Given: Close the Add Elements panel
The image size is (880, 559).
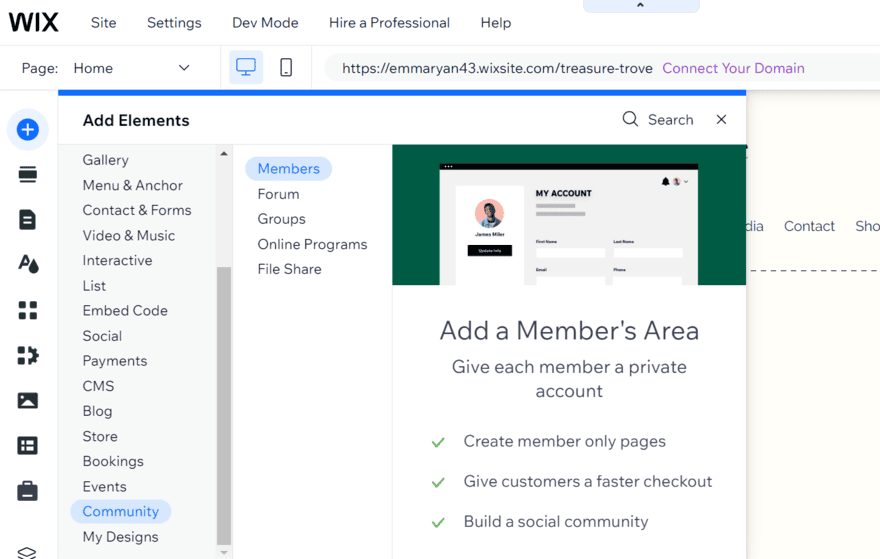Looking at the screenshot, I should (x=721, y=120).
